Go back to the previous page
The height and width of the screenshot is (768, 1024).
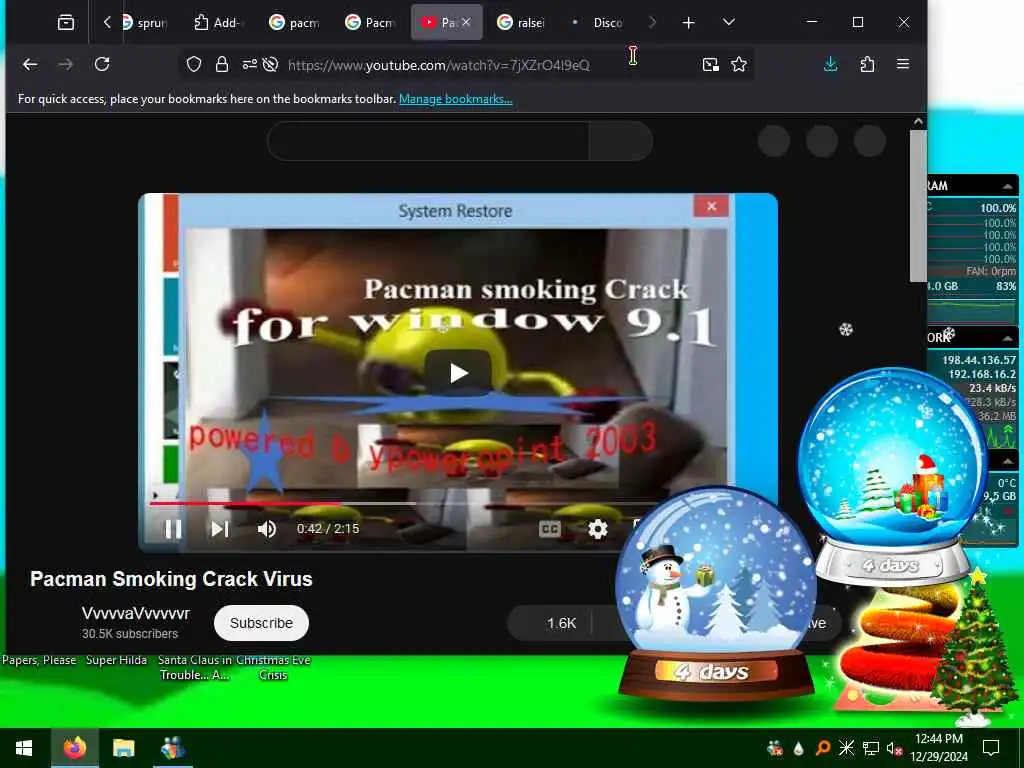coord(30,64)
